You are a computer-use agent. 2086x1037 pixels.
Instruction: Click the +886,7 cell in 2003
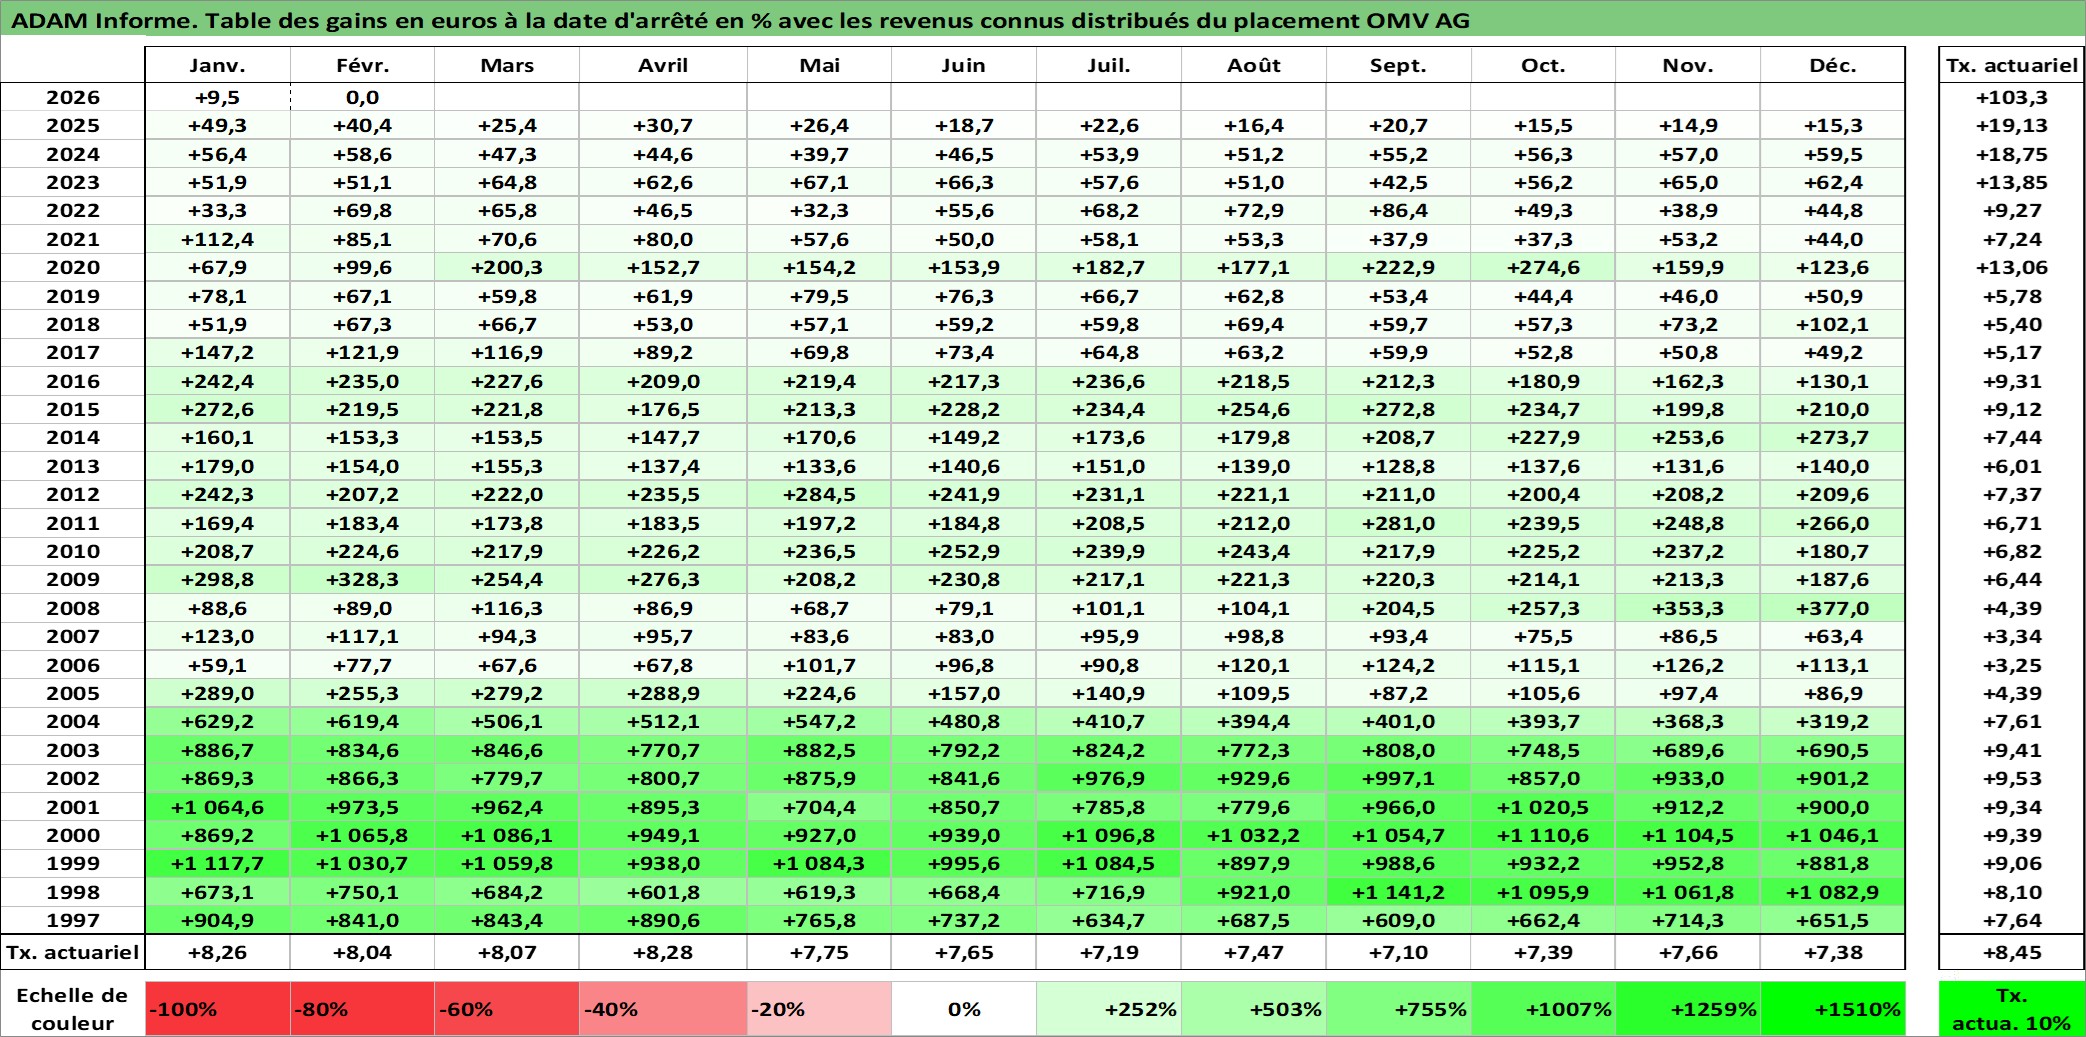[217, 750]
